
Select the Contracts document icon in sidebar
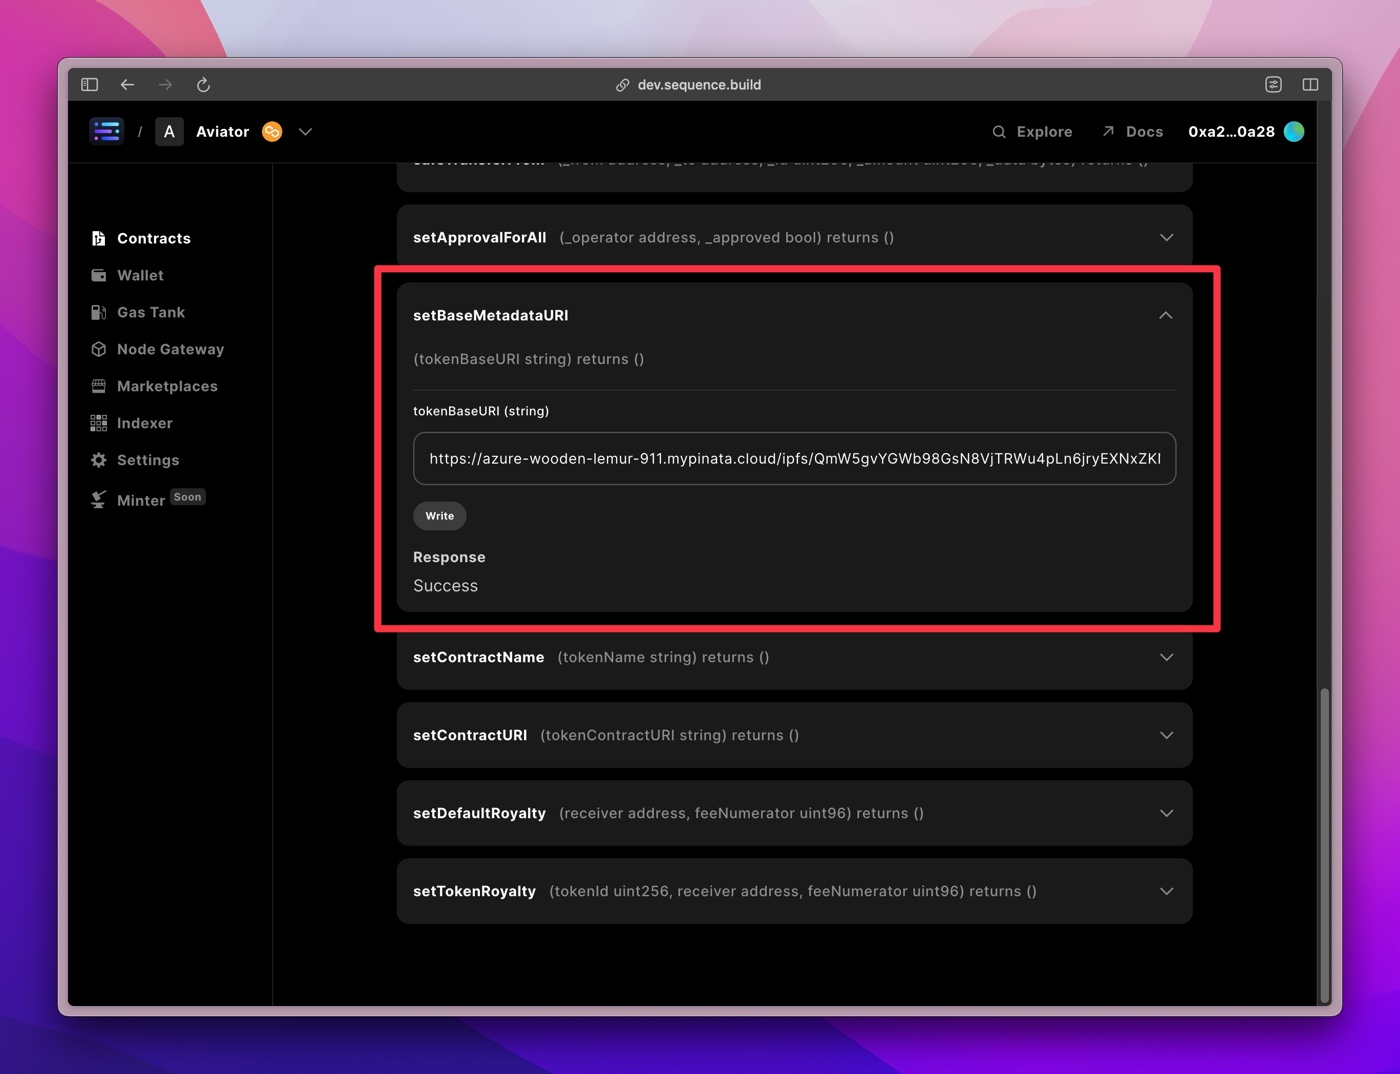pos(99,238)
